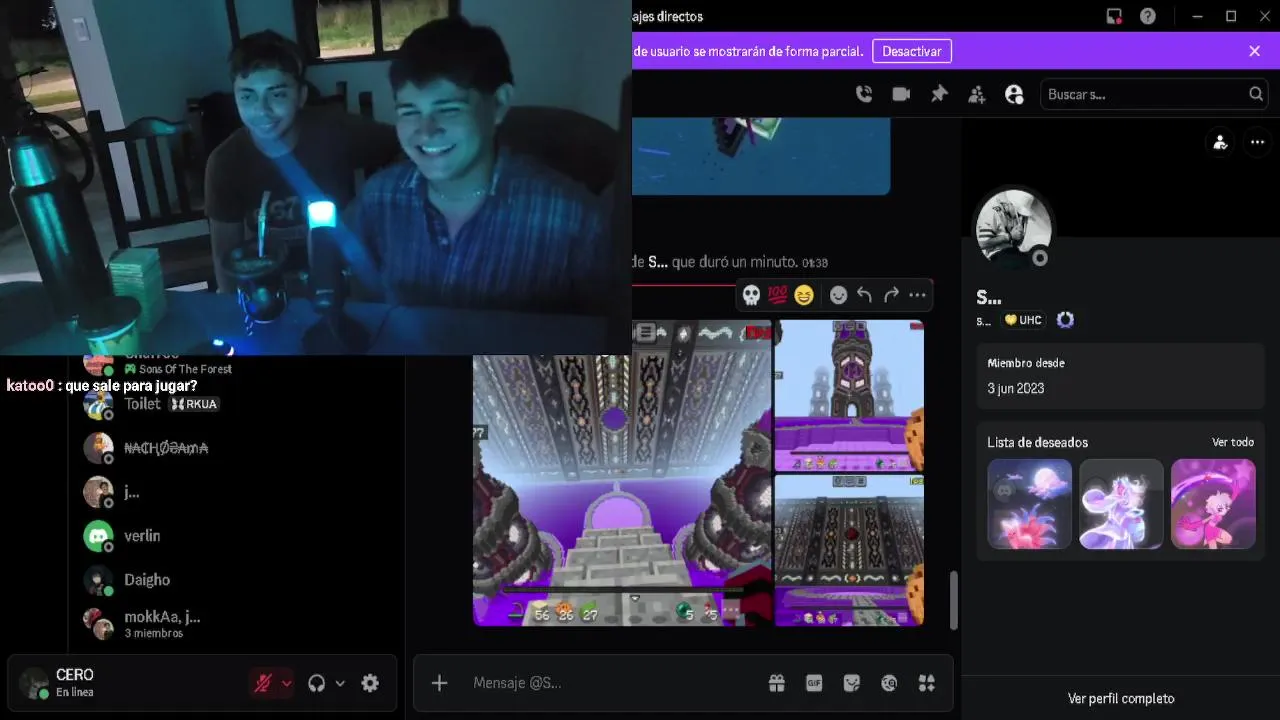Screen dimensions: 1280x720
Task: Click 'Ver perfil completo' button
Action: [1121, 698]
